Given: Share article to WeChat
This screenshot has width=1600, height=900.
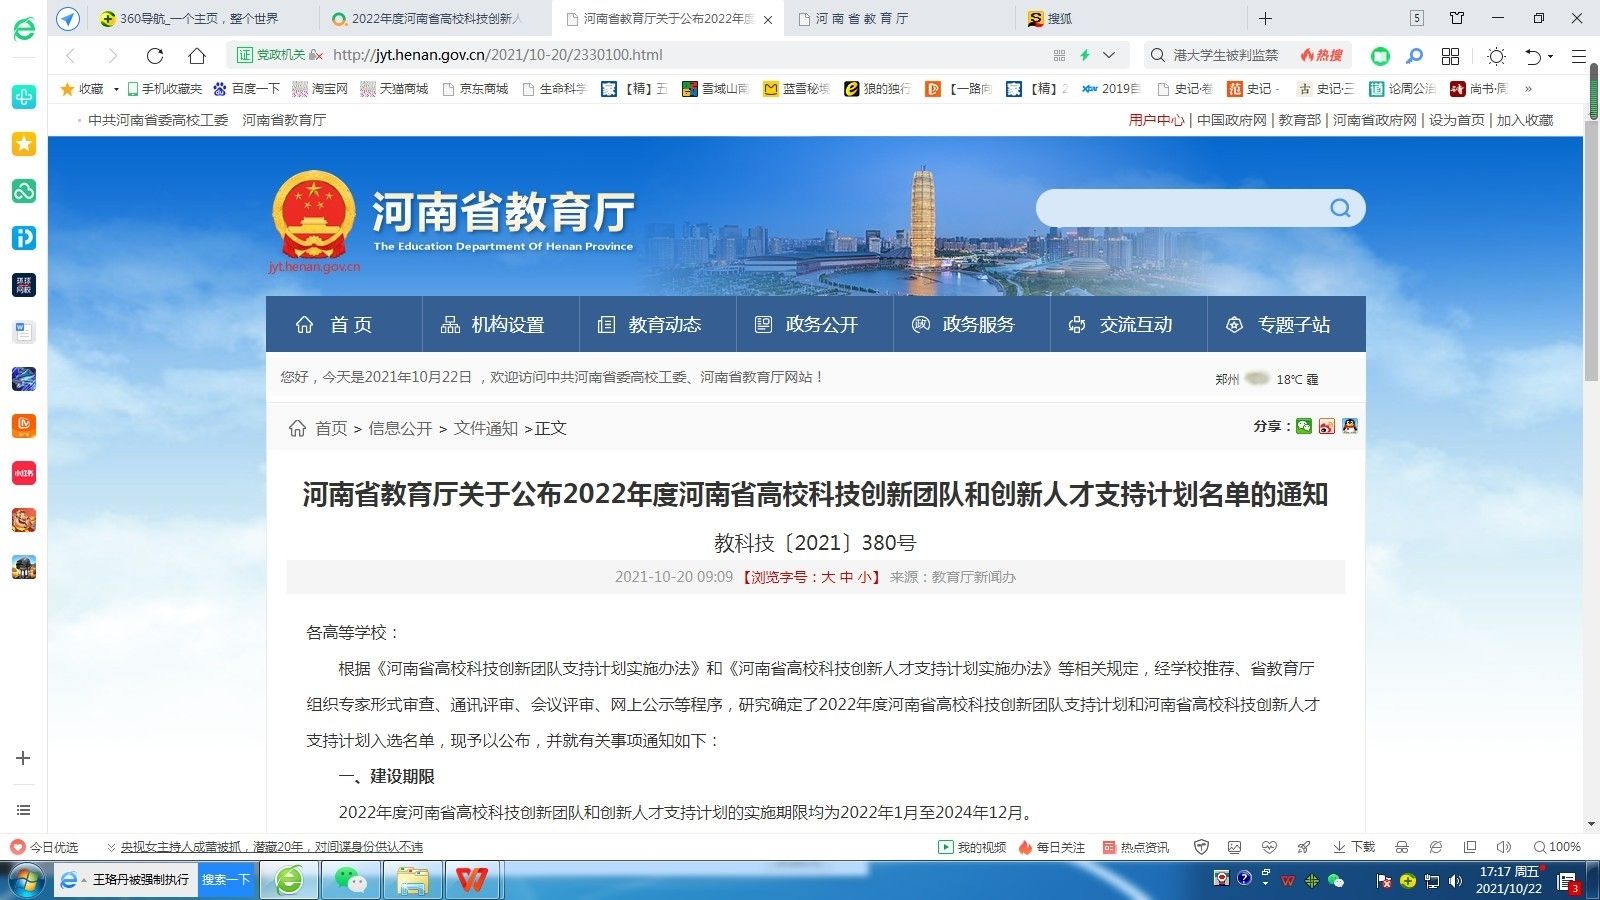Looking at the screenshot, I should (1303, 426).
